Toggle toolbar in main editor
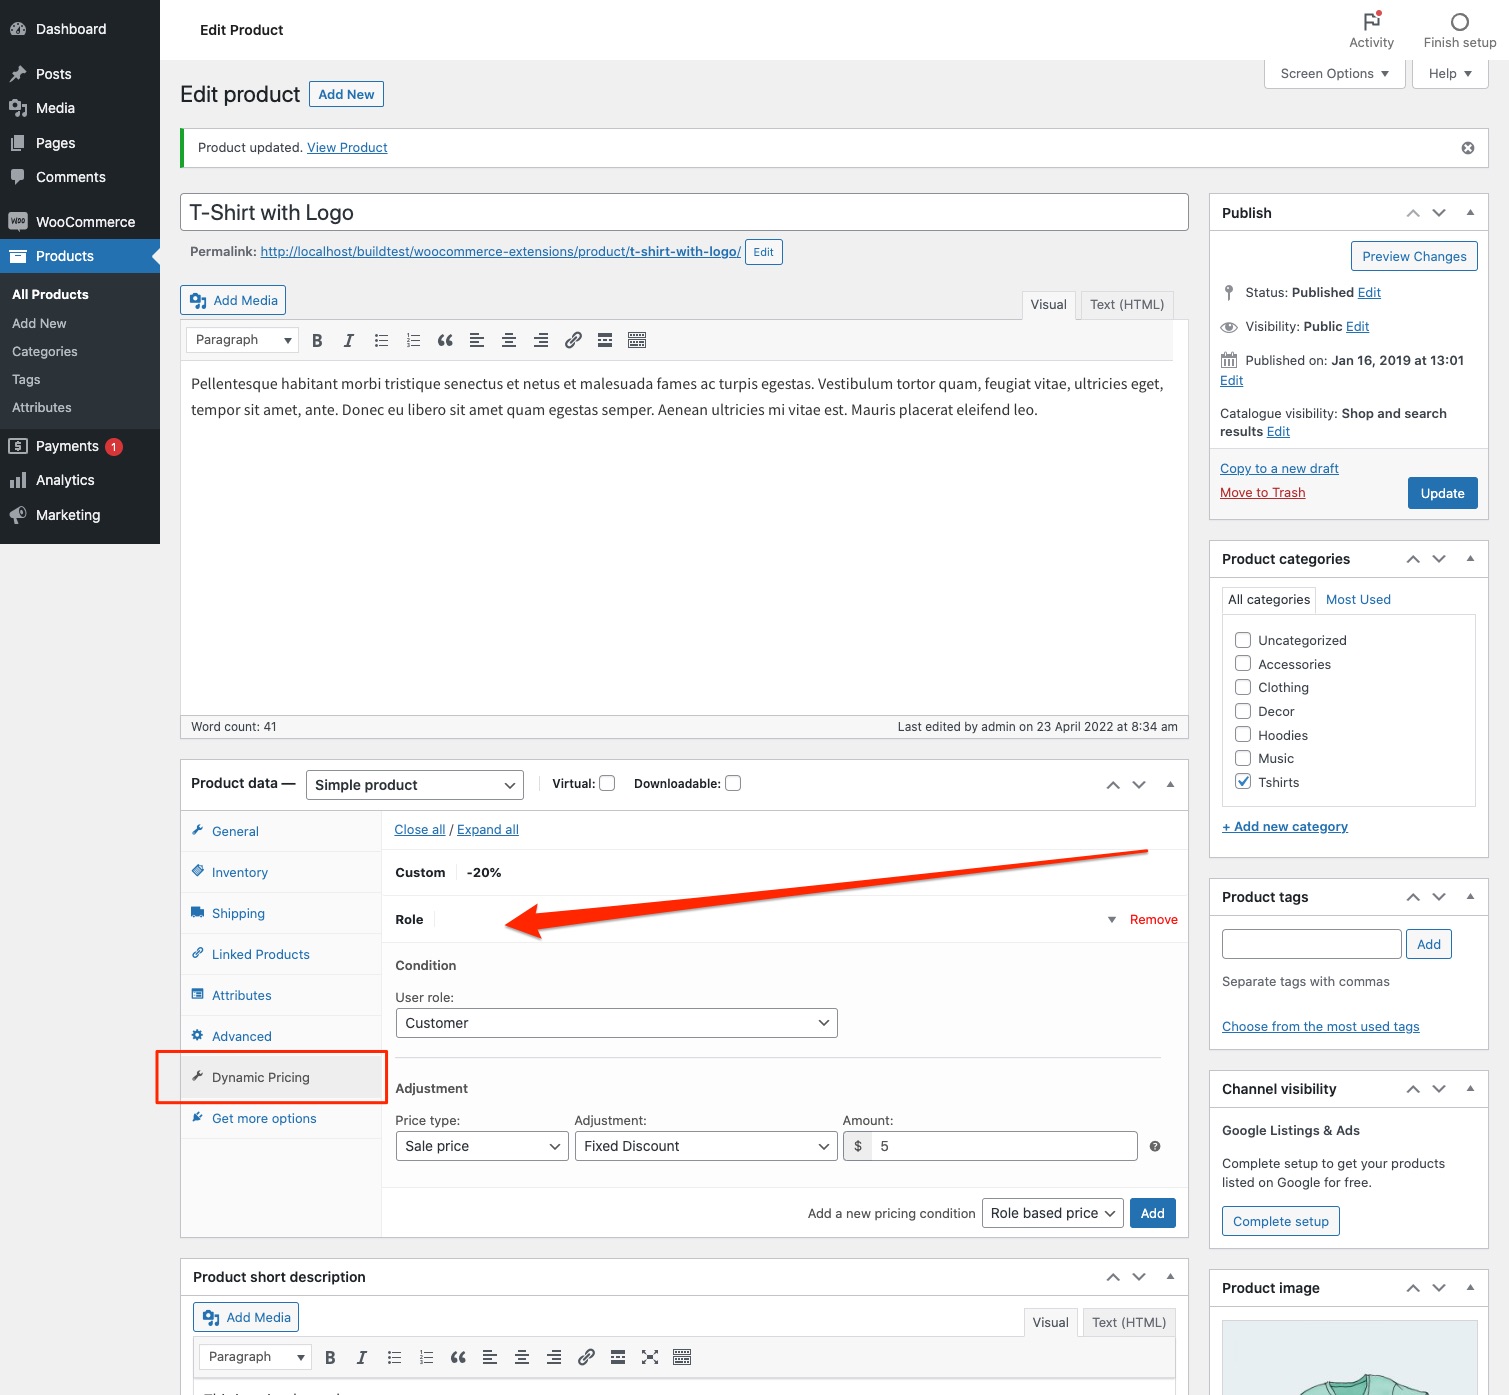Viewport: 1509px width, 1395px height. 637,340
